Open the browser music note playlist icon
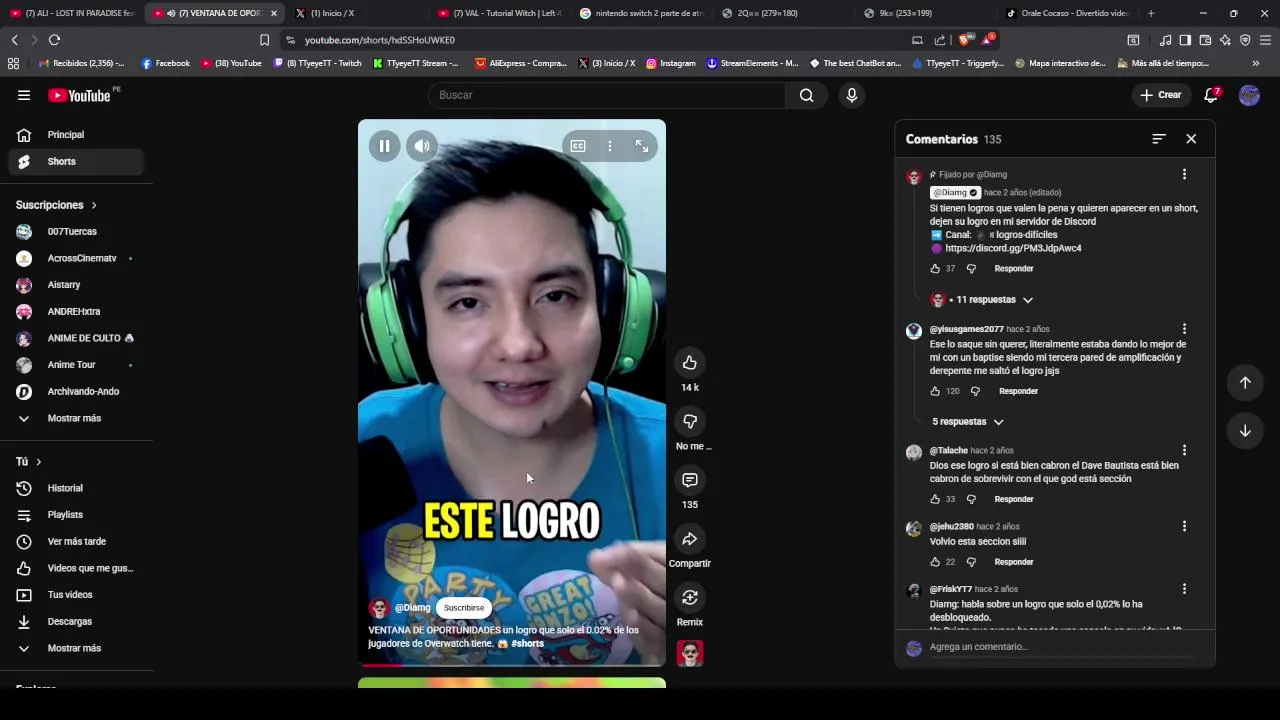Viewport: 1280px width, 720px height. (x=1165, y=40)
